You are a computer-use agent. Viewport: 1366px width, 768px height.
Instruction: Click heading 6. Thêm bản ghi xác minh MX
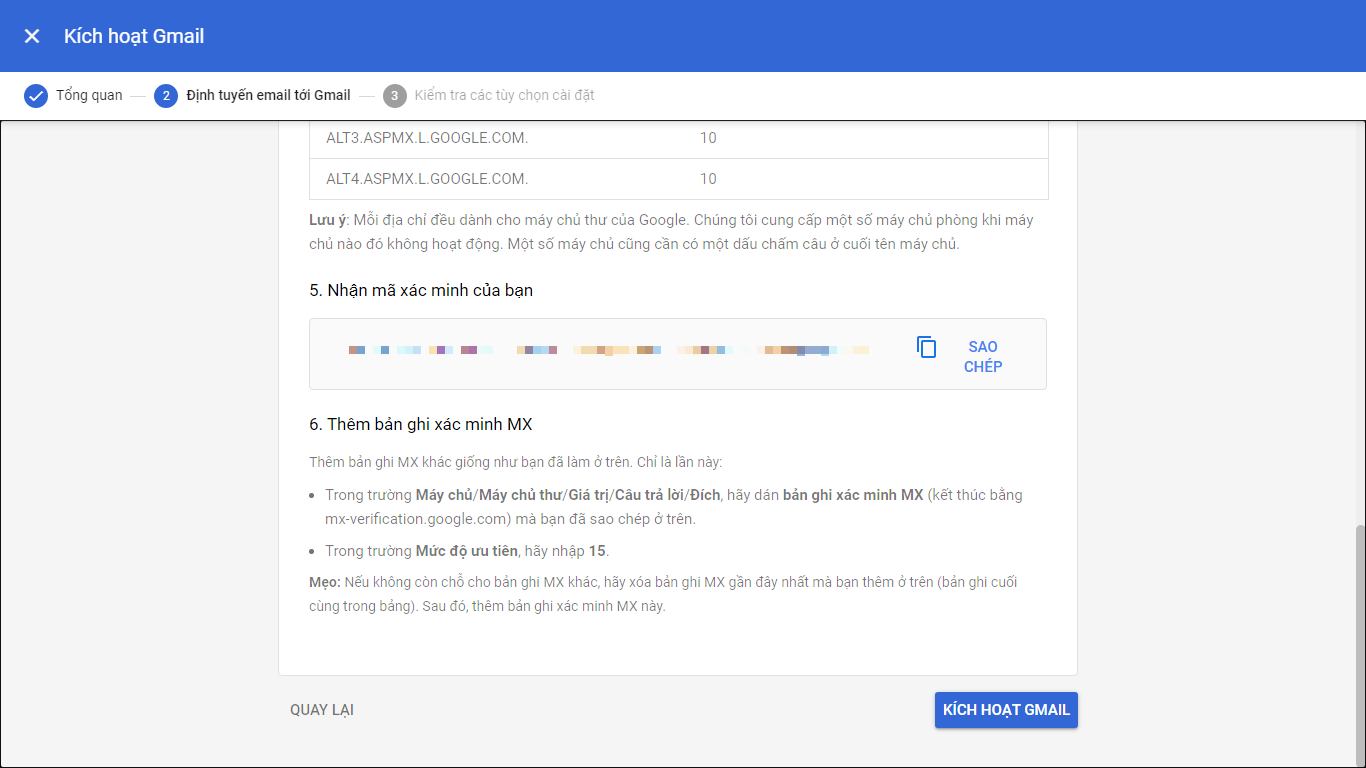[421, 424]
